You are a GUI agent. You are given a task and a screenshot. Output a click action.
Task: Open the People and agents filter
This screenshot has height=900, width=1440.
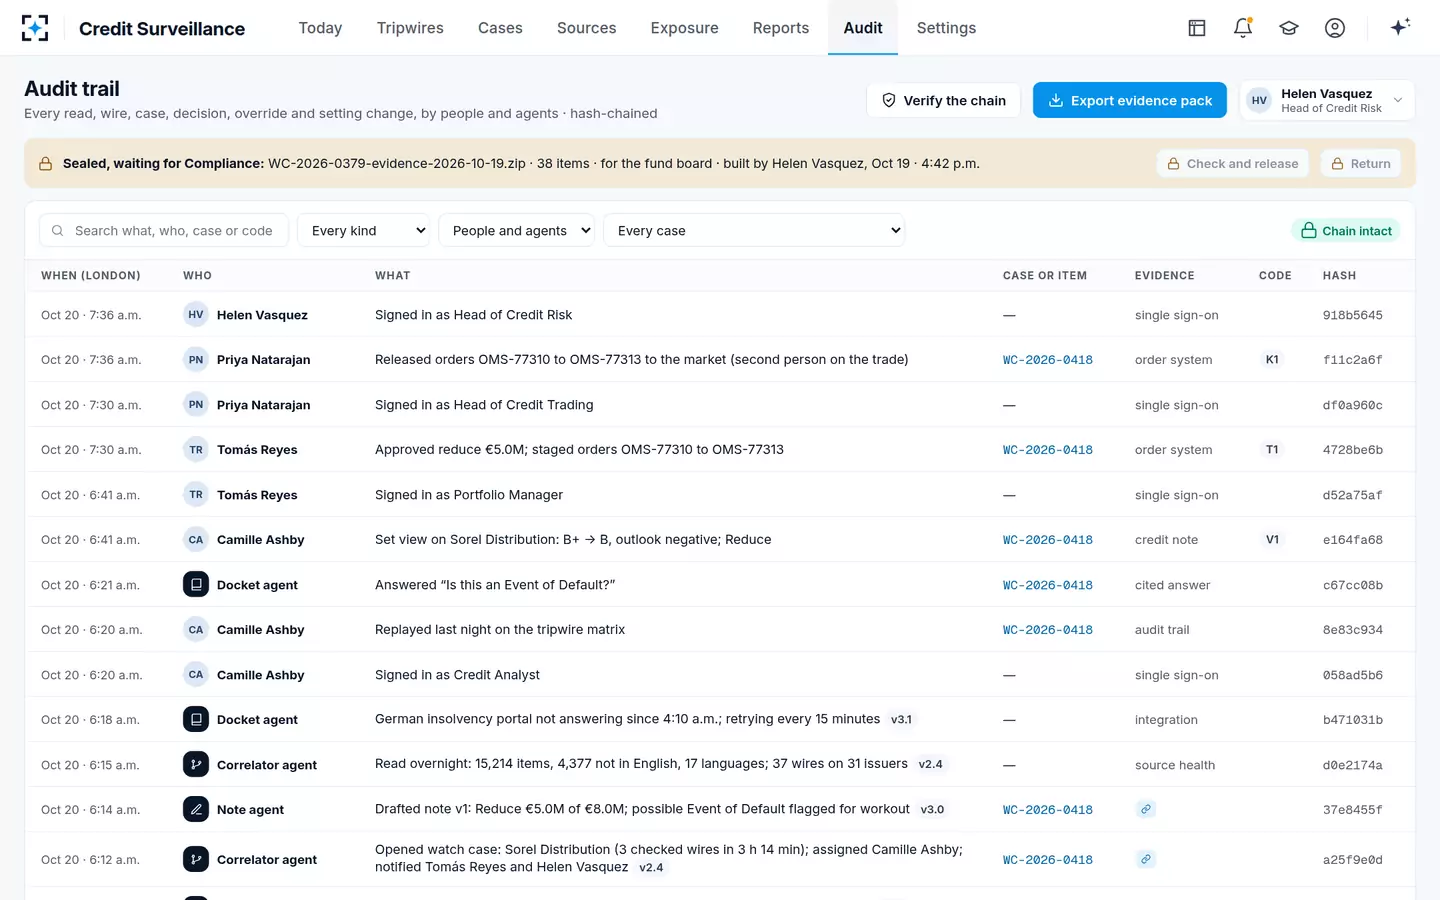516,230
